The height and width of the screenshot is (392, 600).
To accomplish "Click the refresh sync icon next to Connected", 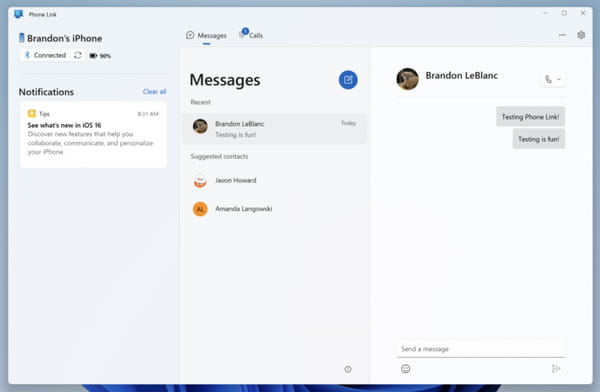I will point(78,55).
